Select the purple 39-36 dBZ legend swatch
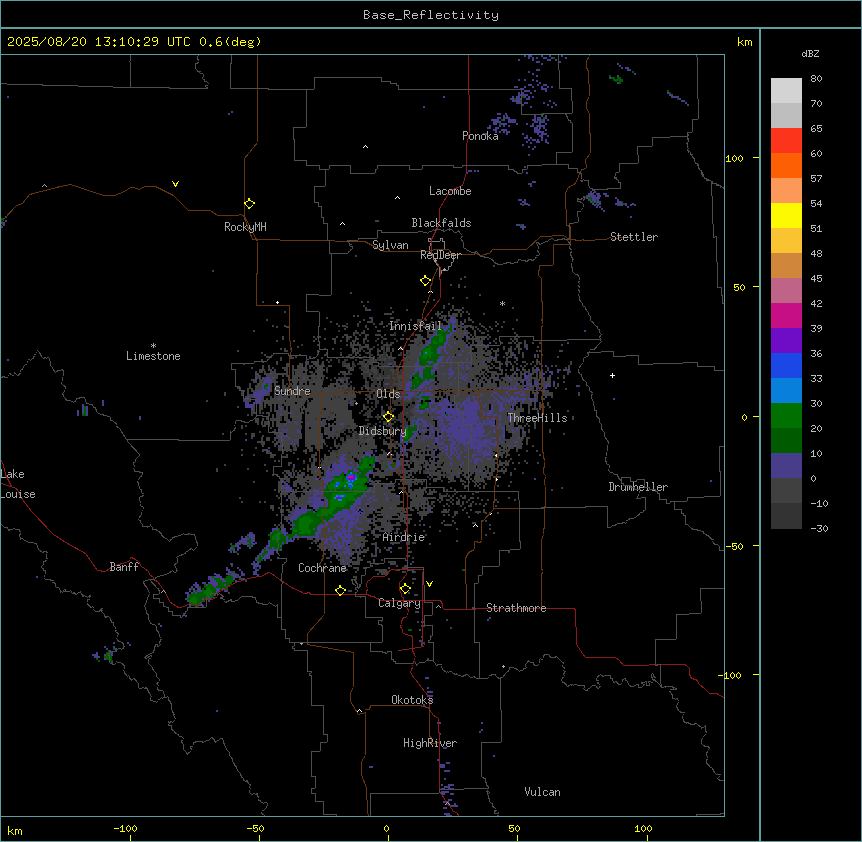 pos(786,340)
